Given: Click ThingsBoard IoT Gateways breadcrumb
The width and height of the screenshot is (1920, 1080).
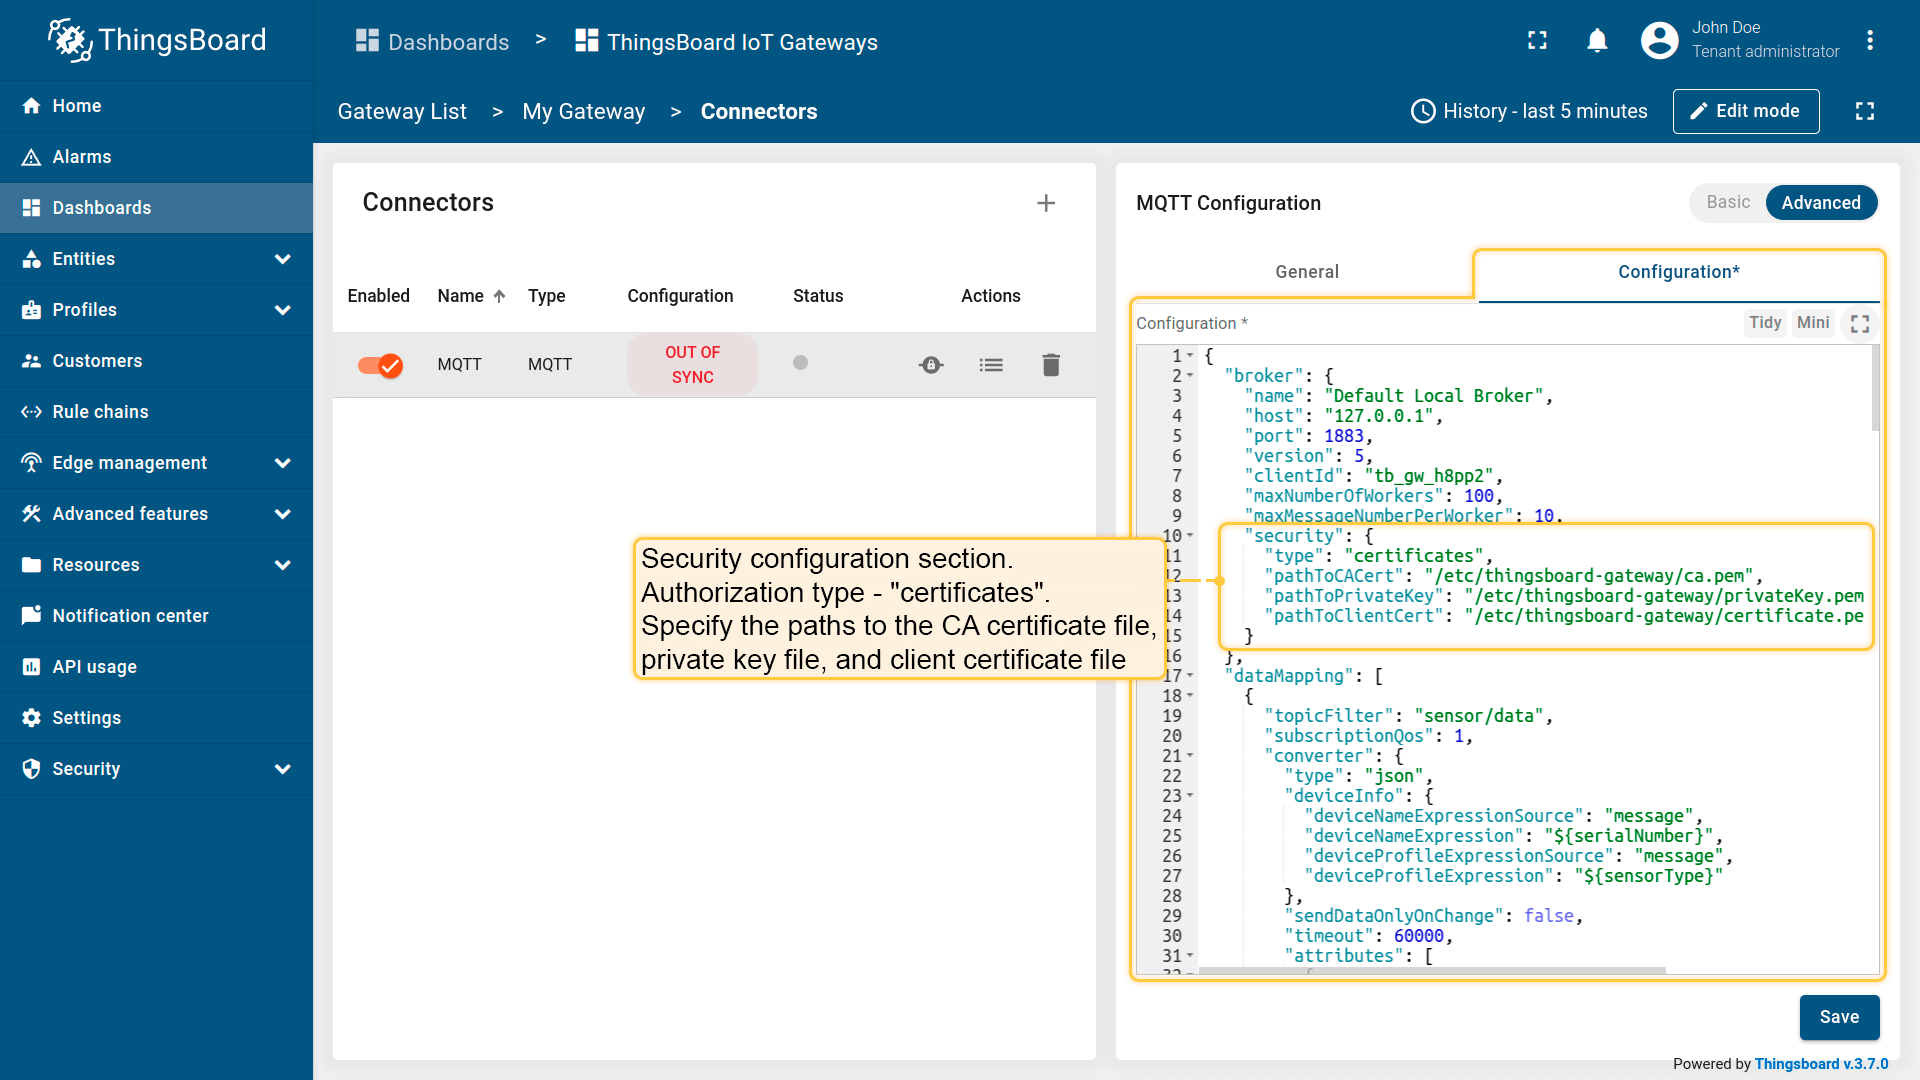Looking at the screenshot, I should point(727,42).
